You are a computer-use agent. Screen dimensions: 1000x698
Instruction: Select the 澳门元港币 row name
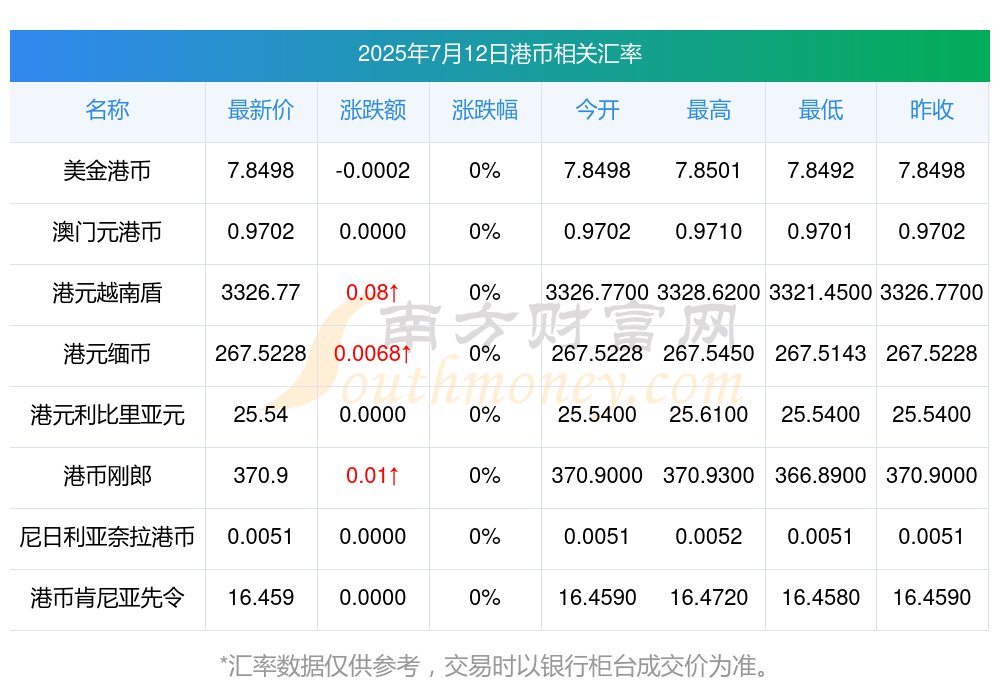point(107,232)
